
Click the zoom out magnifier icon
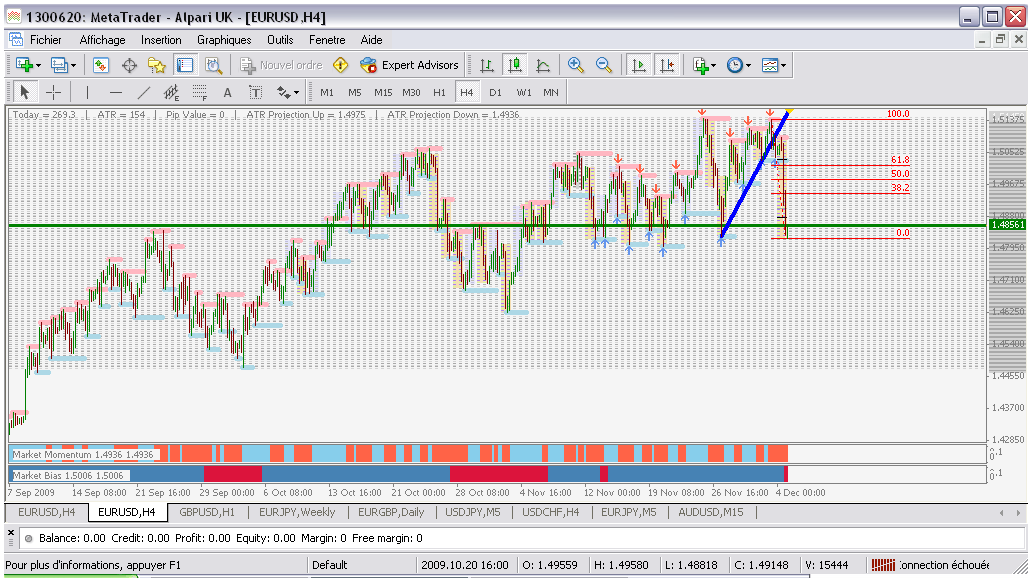604,65
